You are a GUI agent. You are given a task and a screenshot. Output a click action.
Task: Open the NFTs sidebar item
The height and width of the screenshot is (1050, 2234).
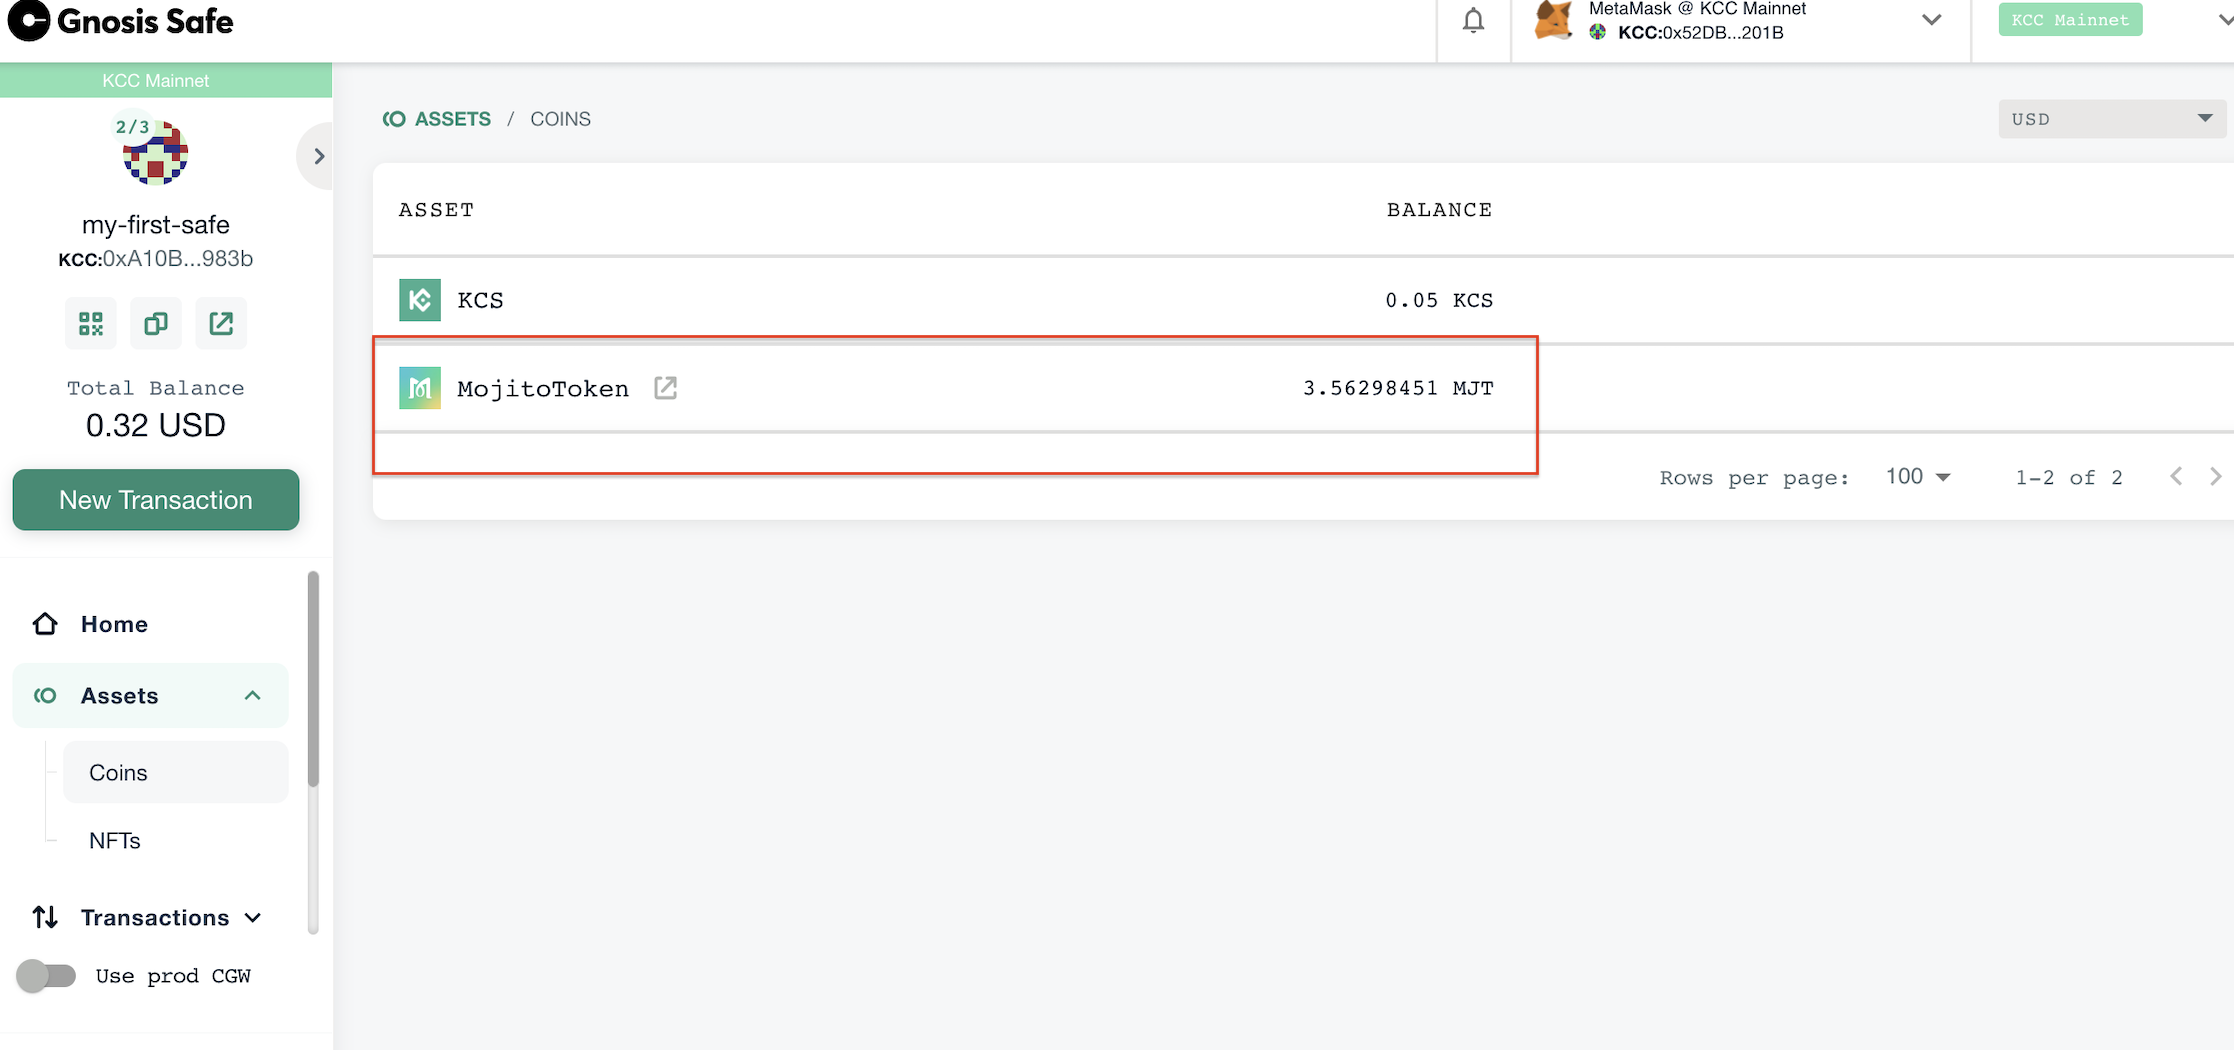(x=115, y=841)
